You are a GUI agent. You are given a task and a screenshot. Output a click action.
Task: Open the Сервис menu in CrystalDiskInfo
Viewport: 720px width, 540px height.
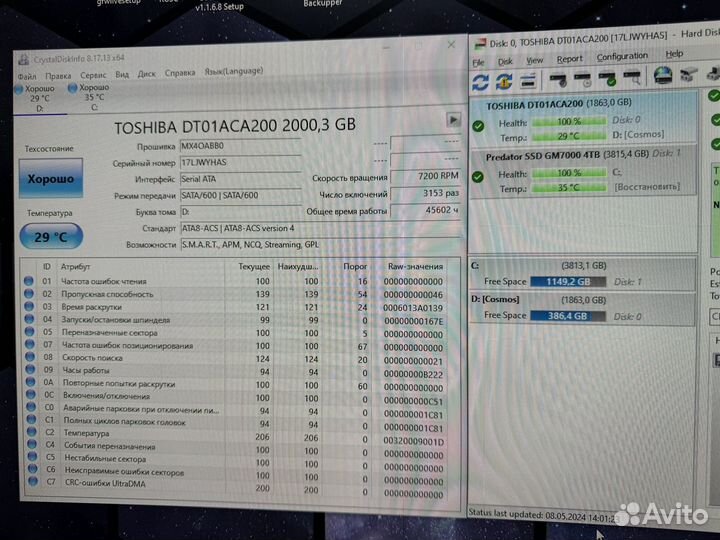[93, 75]
